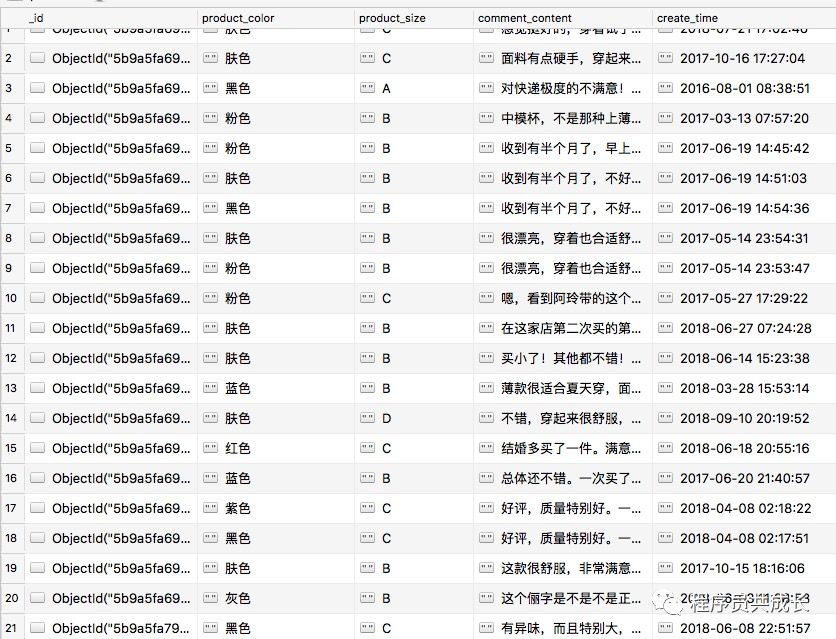Select the 紫色 color cell in row 17
Image resolution: width=836 pixels, height=639 pixels.
[x=276, y=508]
